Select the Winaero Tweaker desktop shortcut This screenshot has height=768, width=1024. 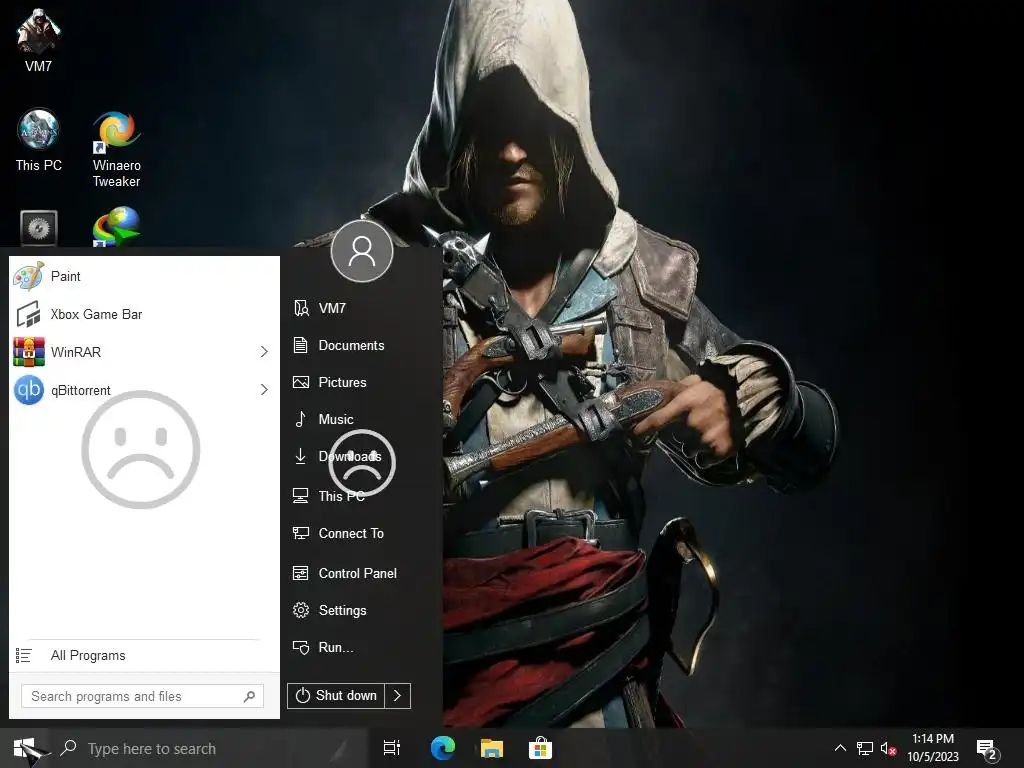(x=116, y=150)
